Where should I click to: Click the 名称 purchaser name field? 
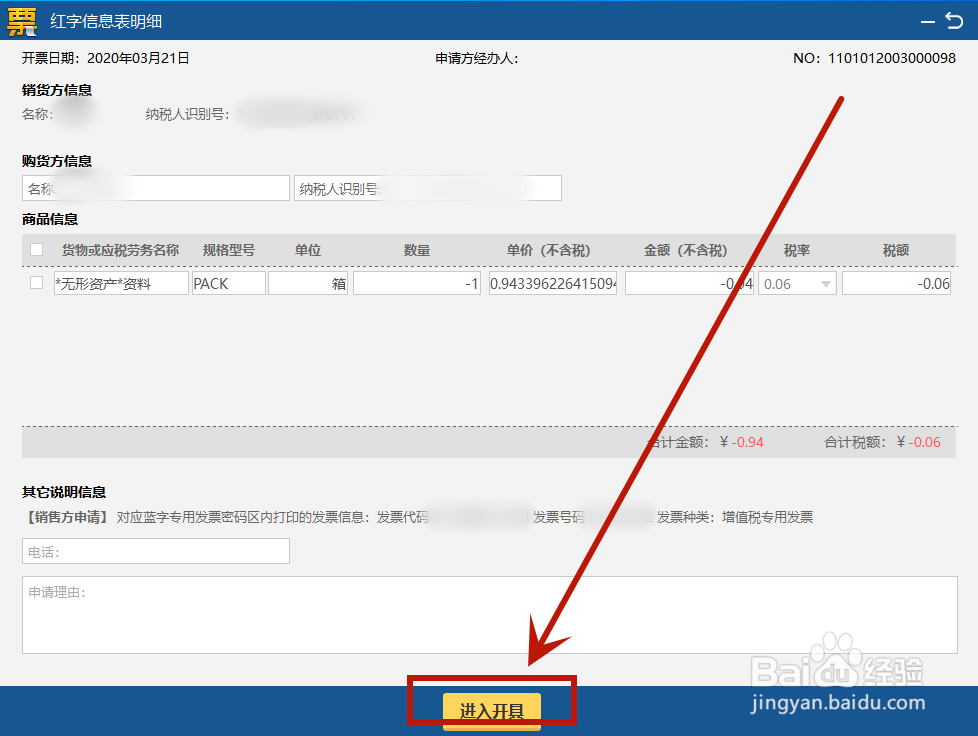pos(155,188)
